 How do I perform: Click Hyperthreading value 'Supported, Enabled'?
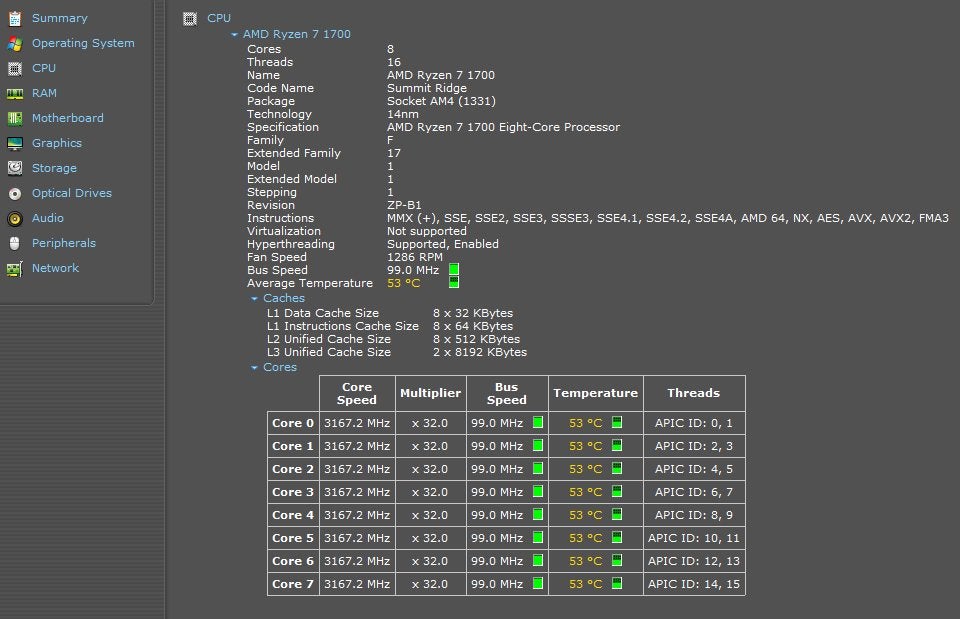coord(443,244)
